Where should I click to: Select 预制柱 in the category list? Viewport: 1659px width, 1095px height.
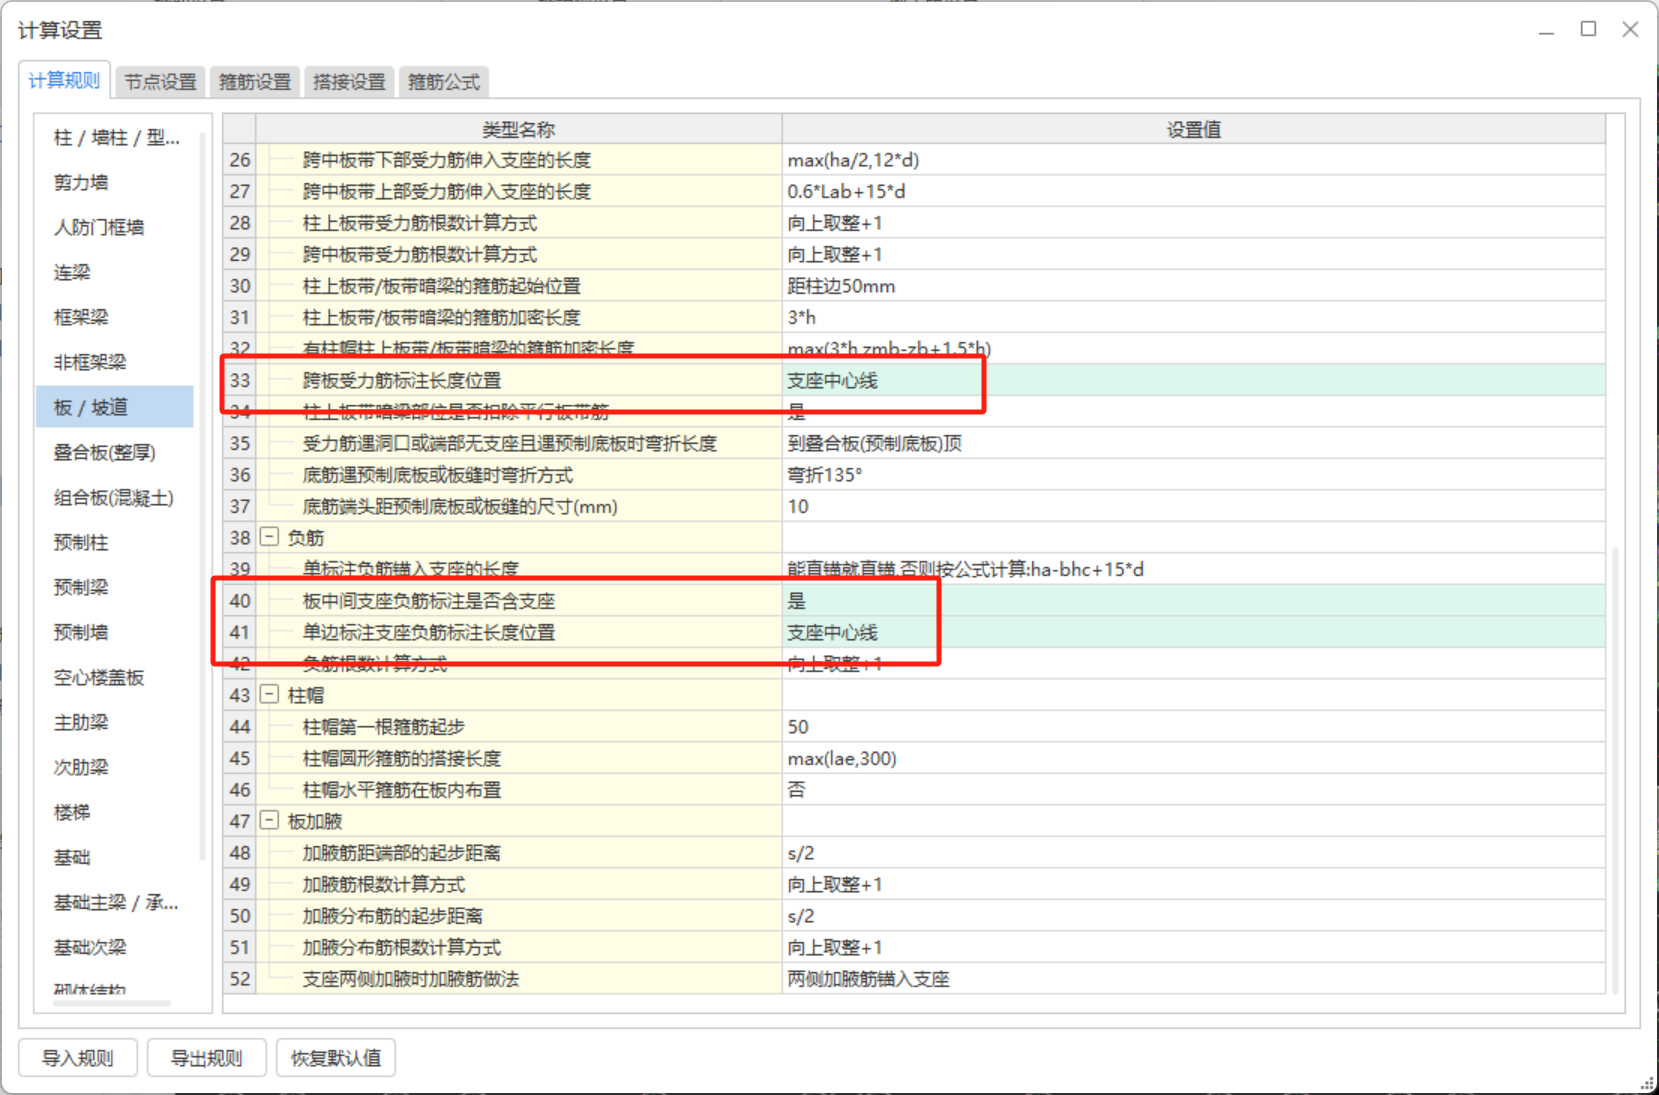[x=116, y=543]
